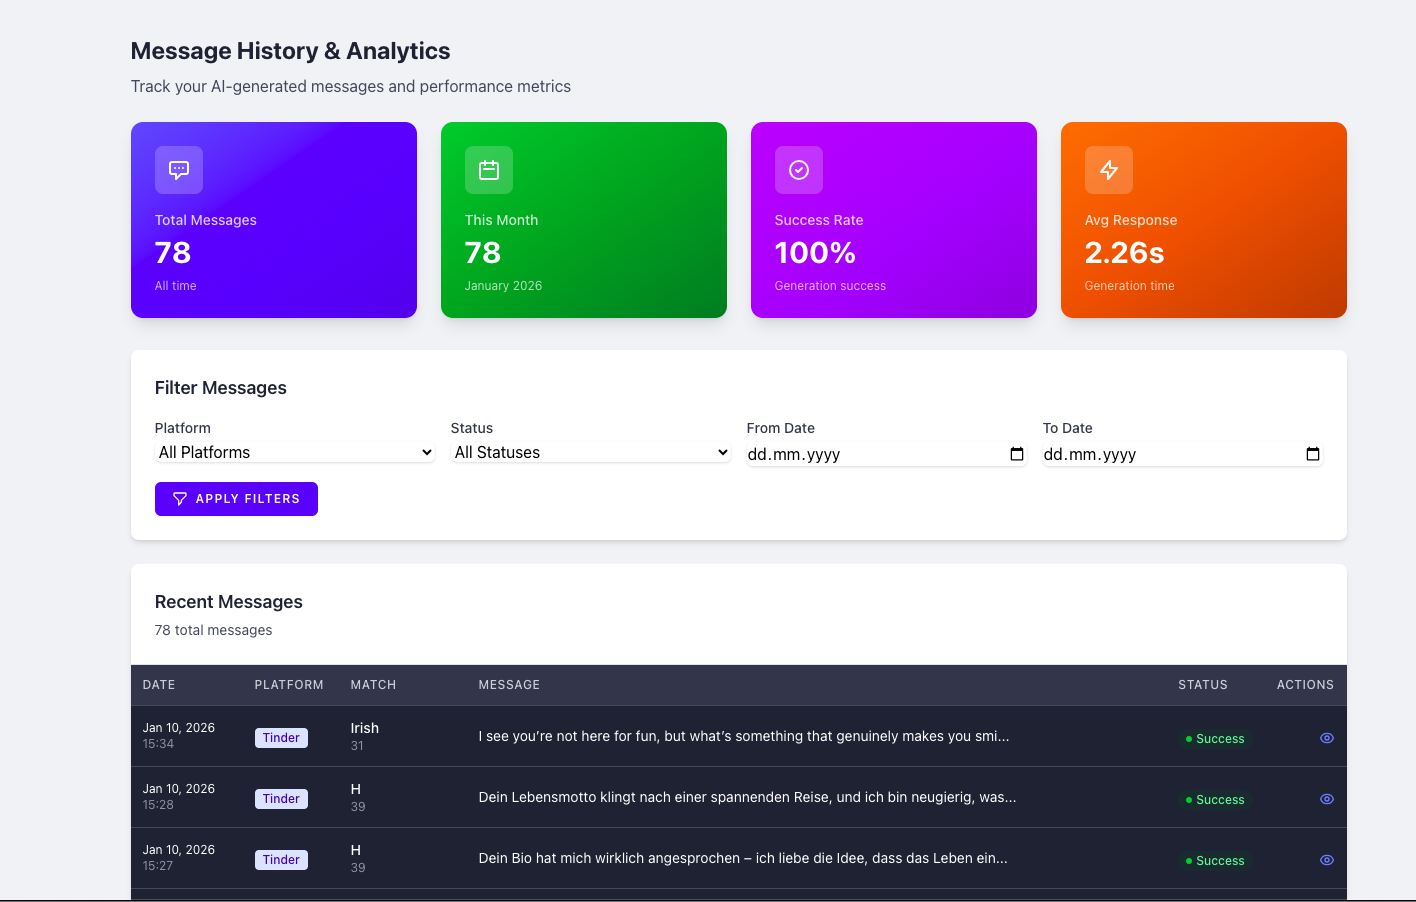Image resolution: width=1416 pixels, height=902 pixels.
Task: Select the Success status badge on the first row
Action: point(1215,738)
